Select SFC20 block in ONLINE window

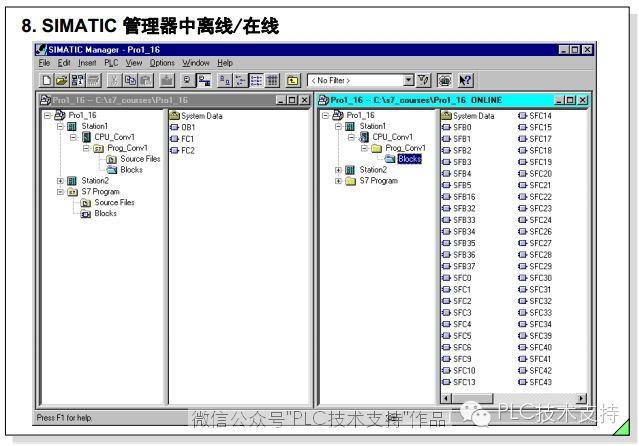[x=540, y=174]
